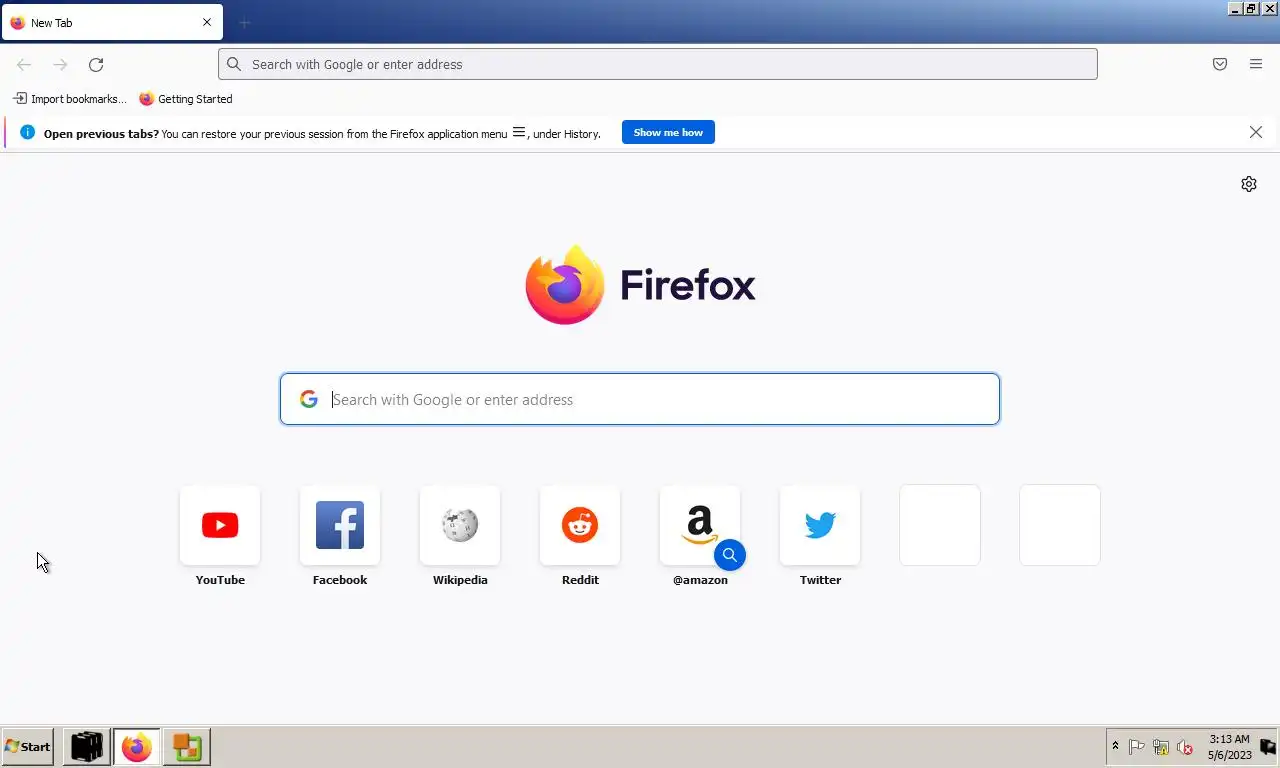The width and height of the screenshot is (1280, 768).
Task: Select the New Tab browser tab
Action: tap(112, 22)
